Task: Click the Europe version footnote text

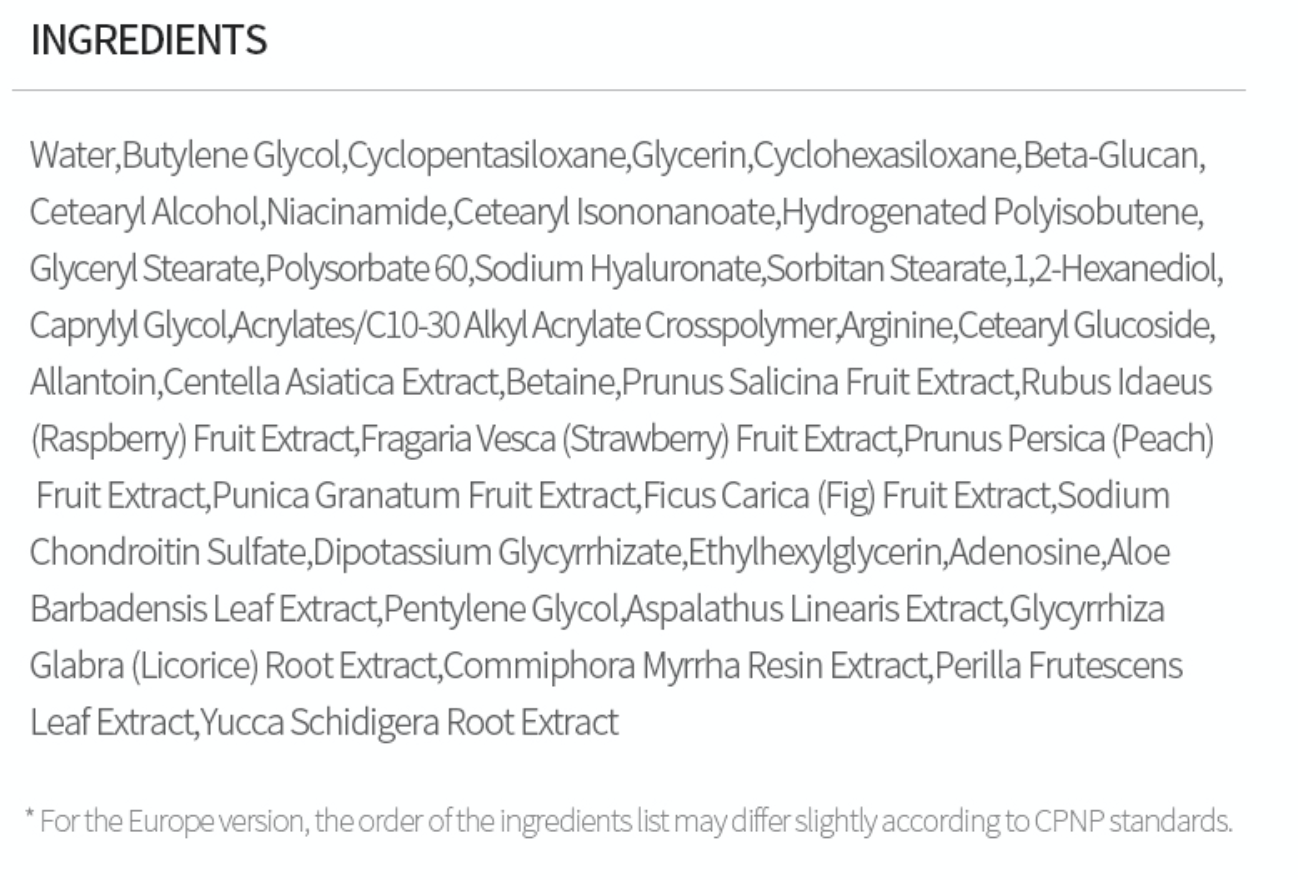Action: (x=628, y=822)
